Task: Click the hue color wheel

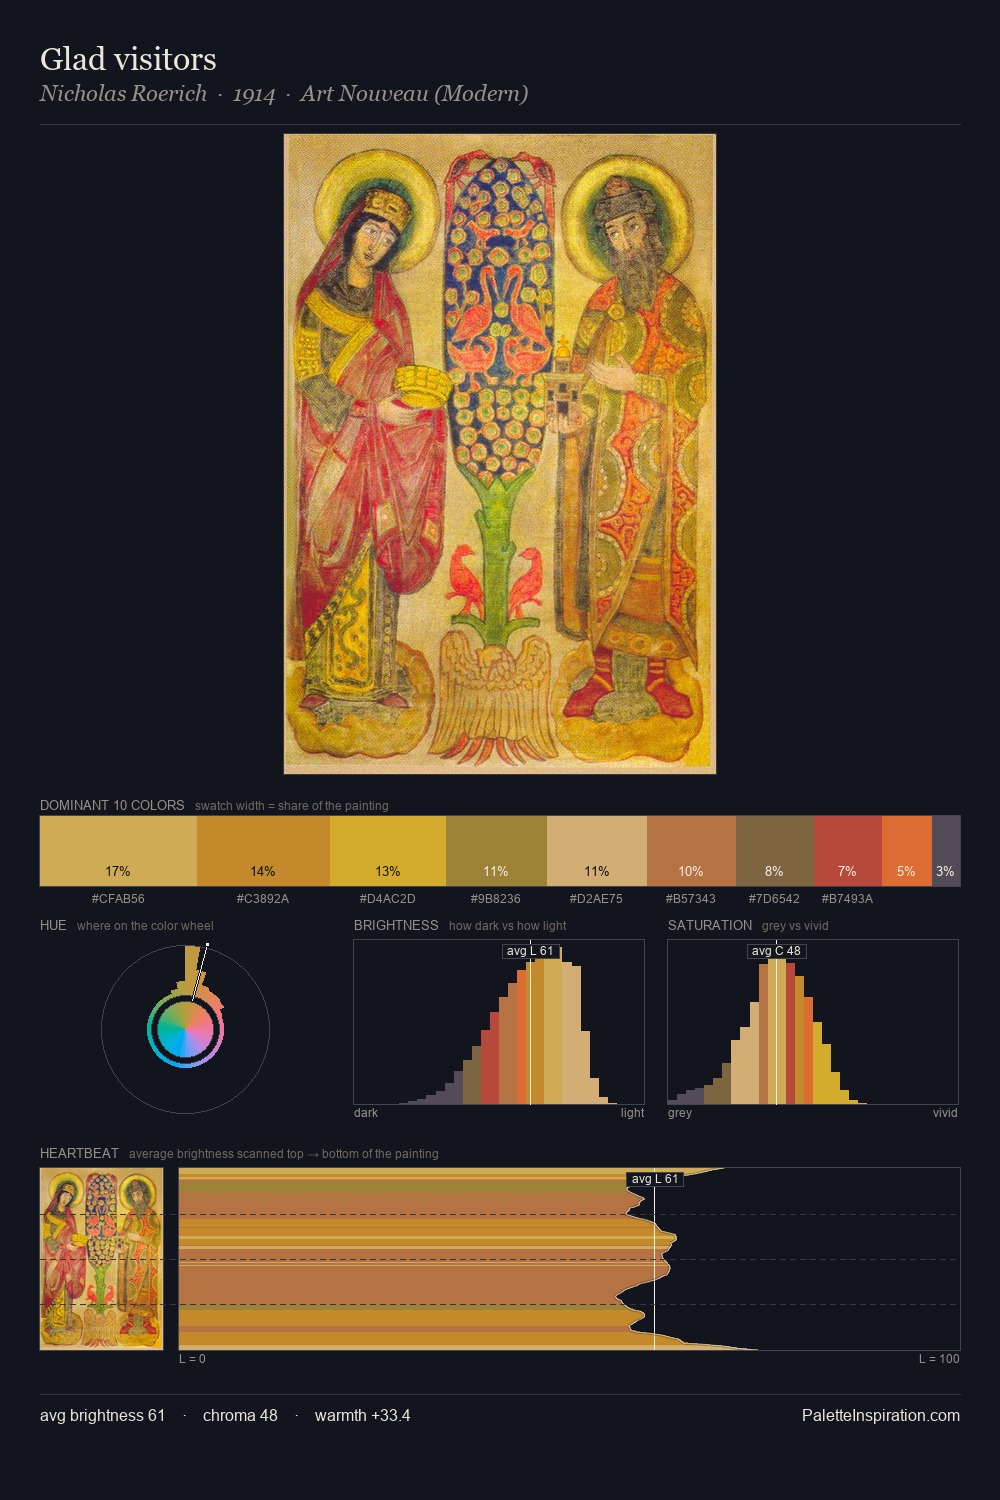Action: click(185, 1029)
